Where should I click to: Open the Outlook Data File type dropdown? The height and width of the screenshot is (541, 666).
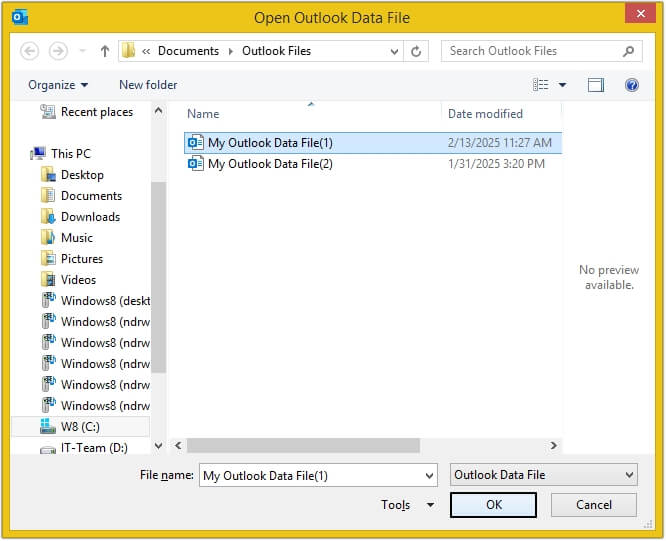544,475
